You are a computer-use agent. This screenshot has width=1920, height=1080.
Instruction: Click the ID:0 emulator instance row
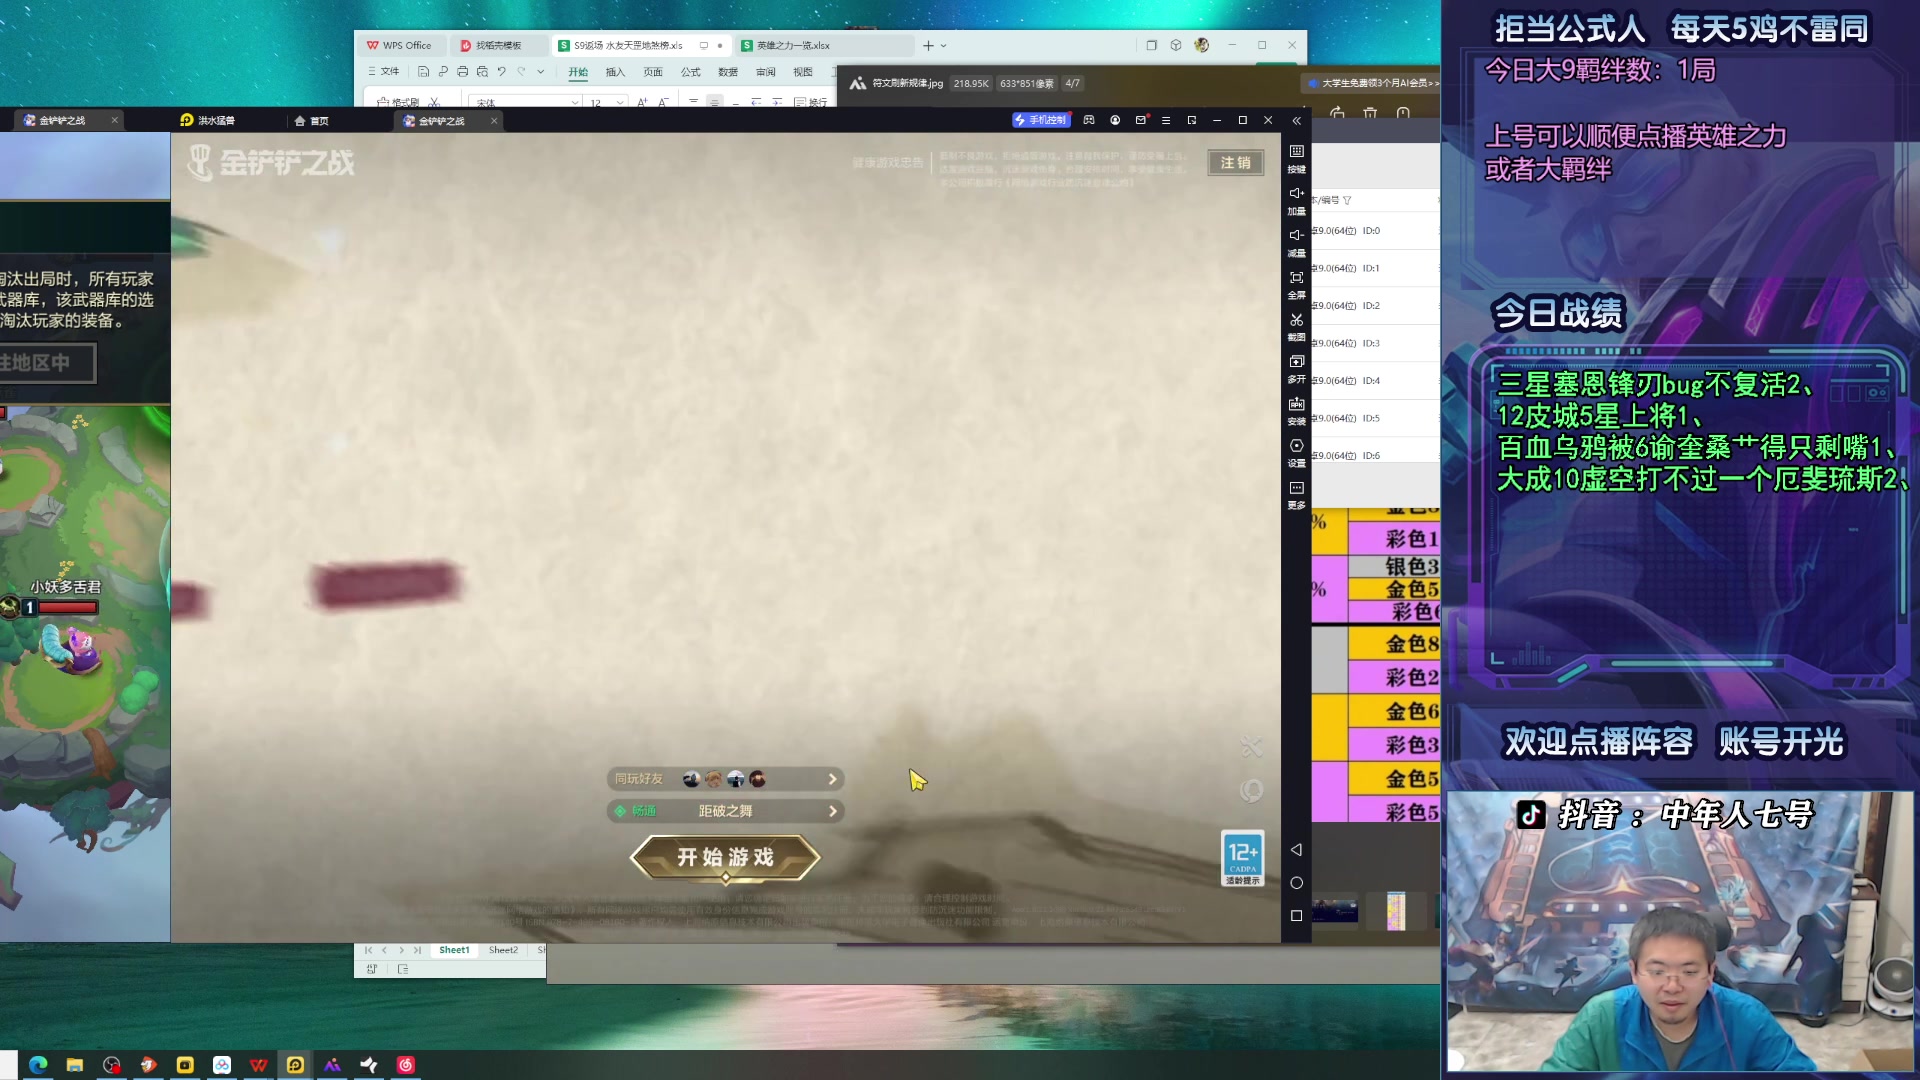[x=1375, y=231]
